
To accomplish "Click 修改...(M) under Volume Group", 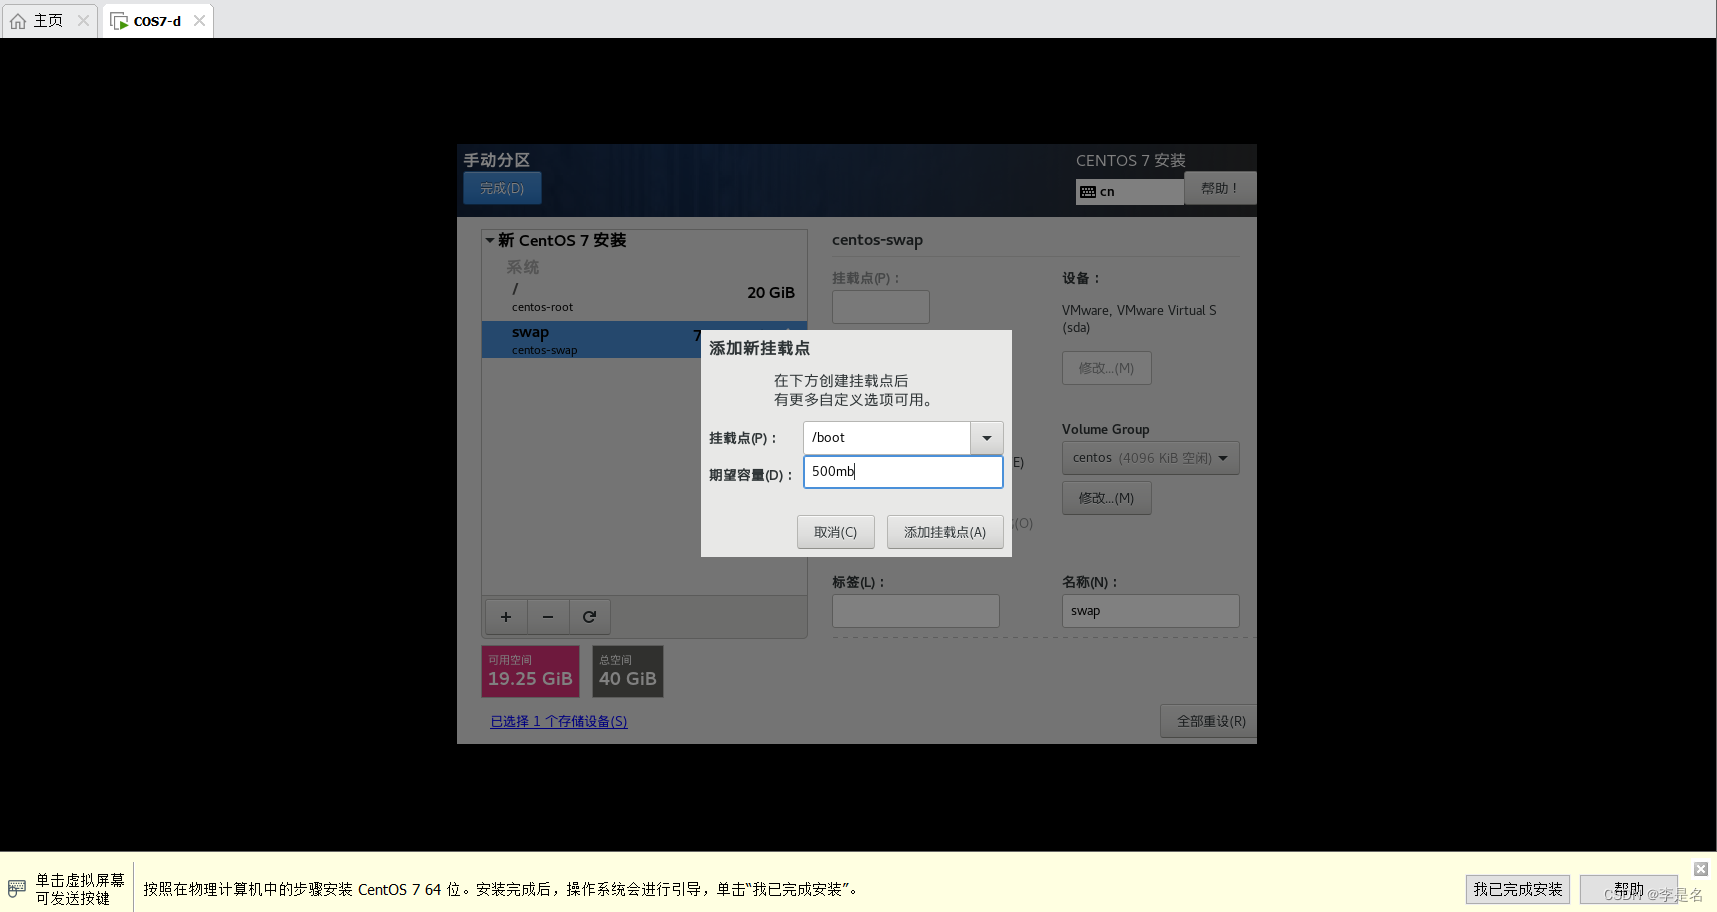I will pos(1106,498).
